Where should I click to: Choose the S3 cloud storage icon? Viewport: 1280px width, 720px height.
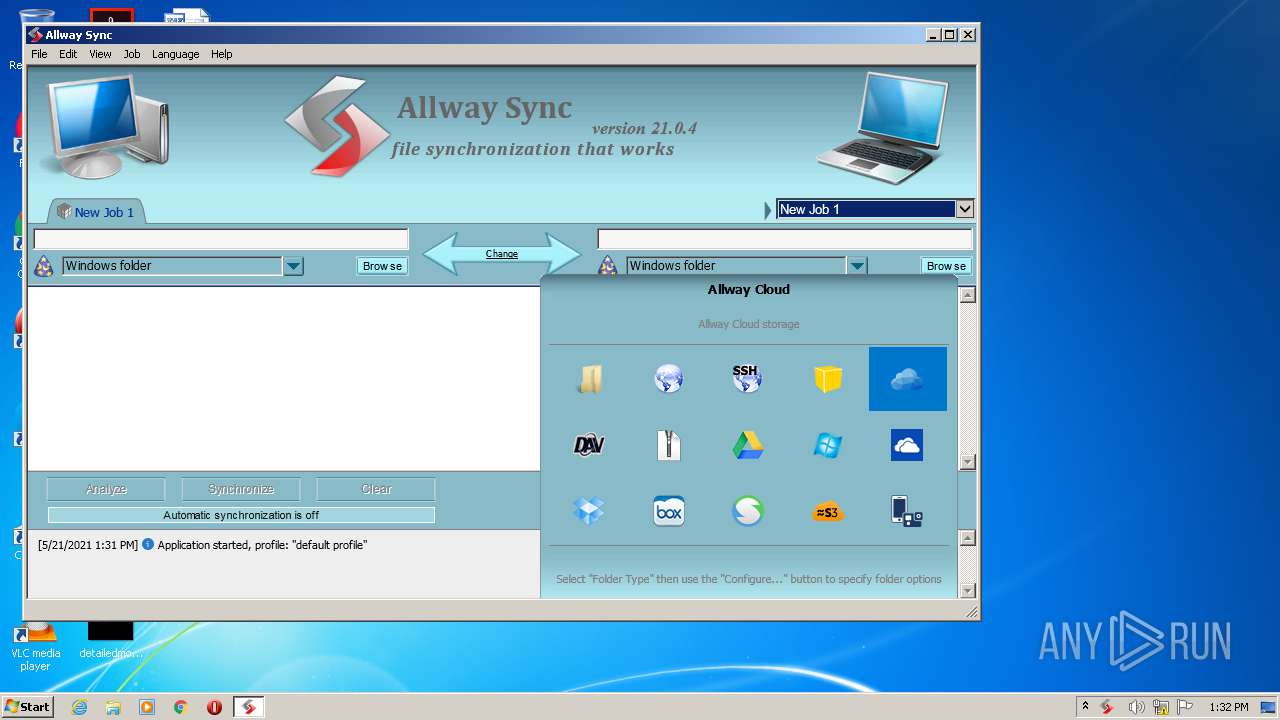click(828, 511)
